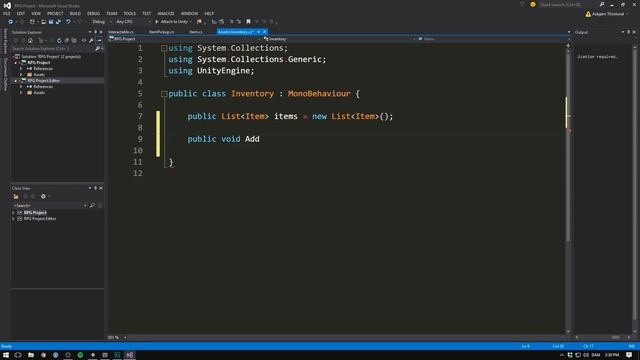This screenshot has width=640, height=360.
Task: Pin the Output panel
Action: (629, 32)
